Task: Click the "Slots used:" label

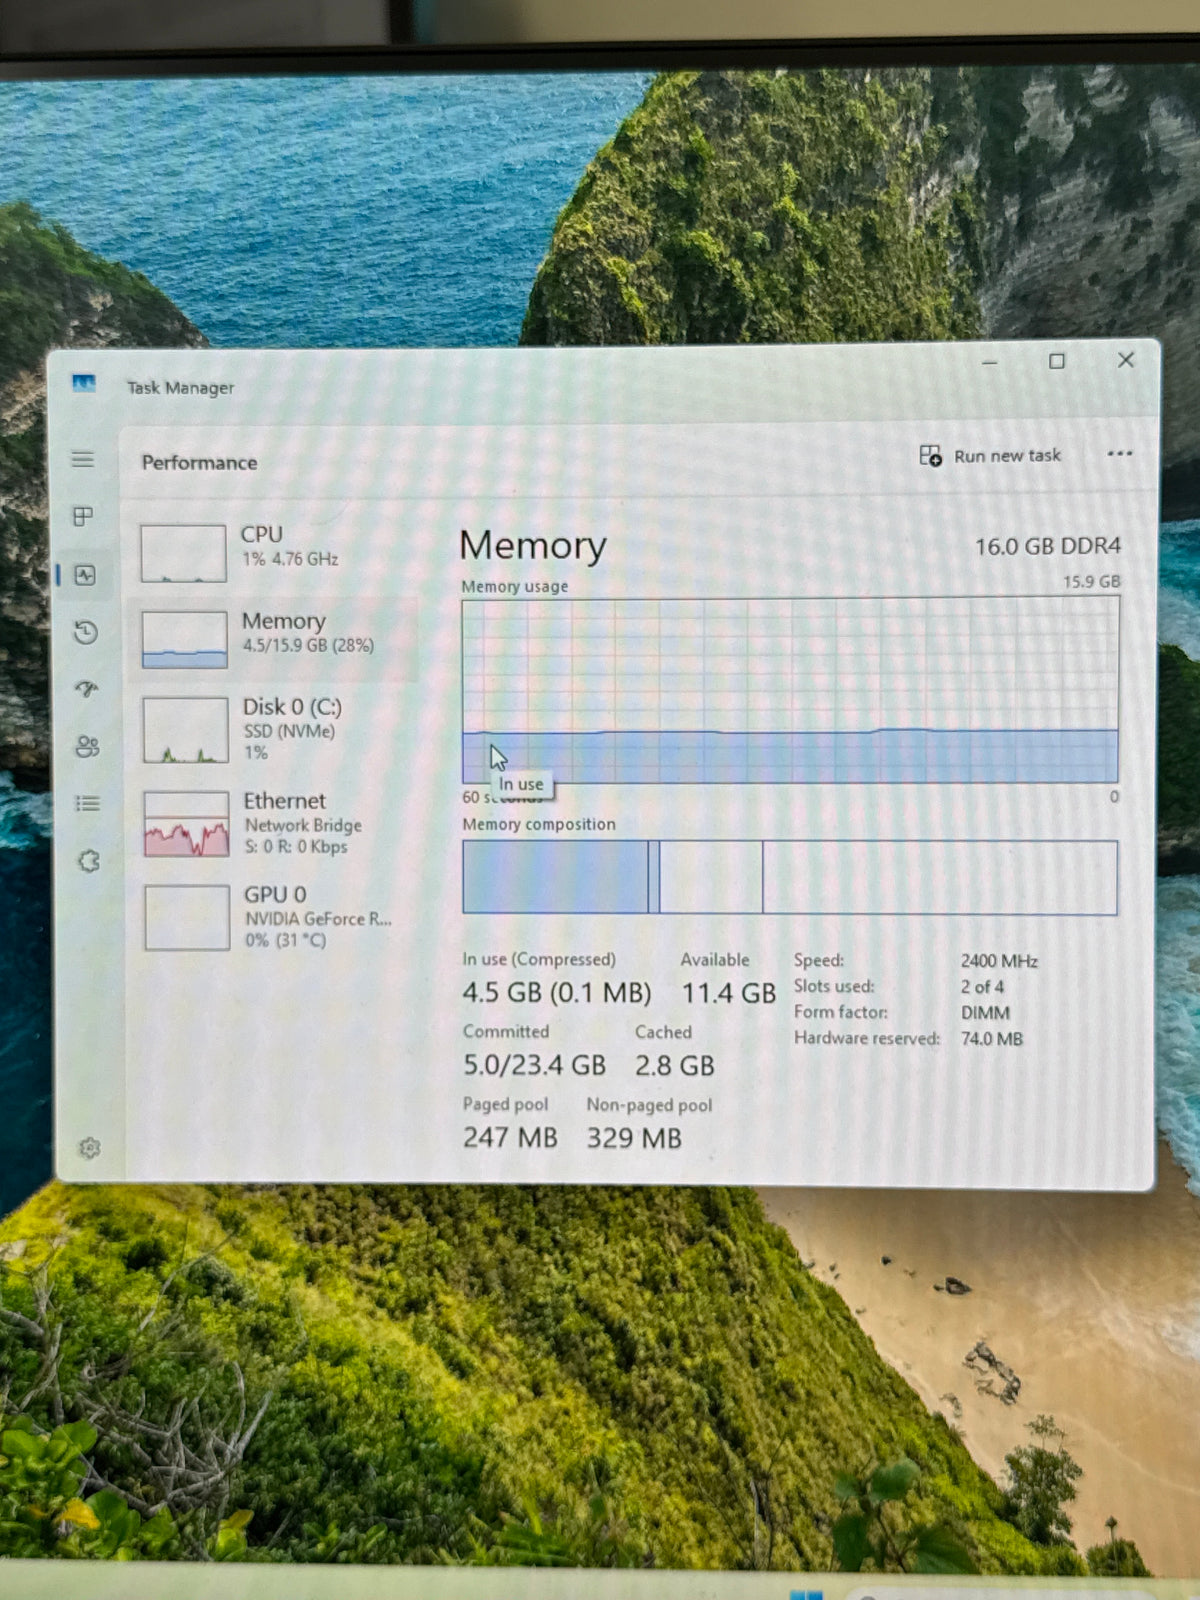Action: click(x=834, y=986)
